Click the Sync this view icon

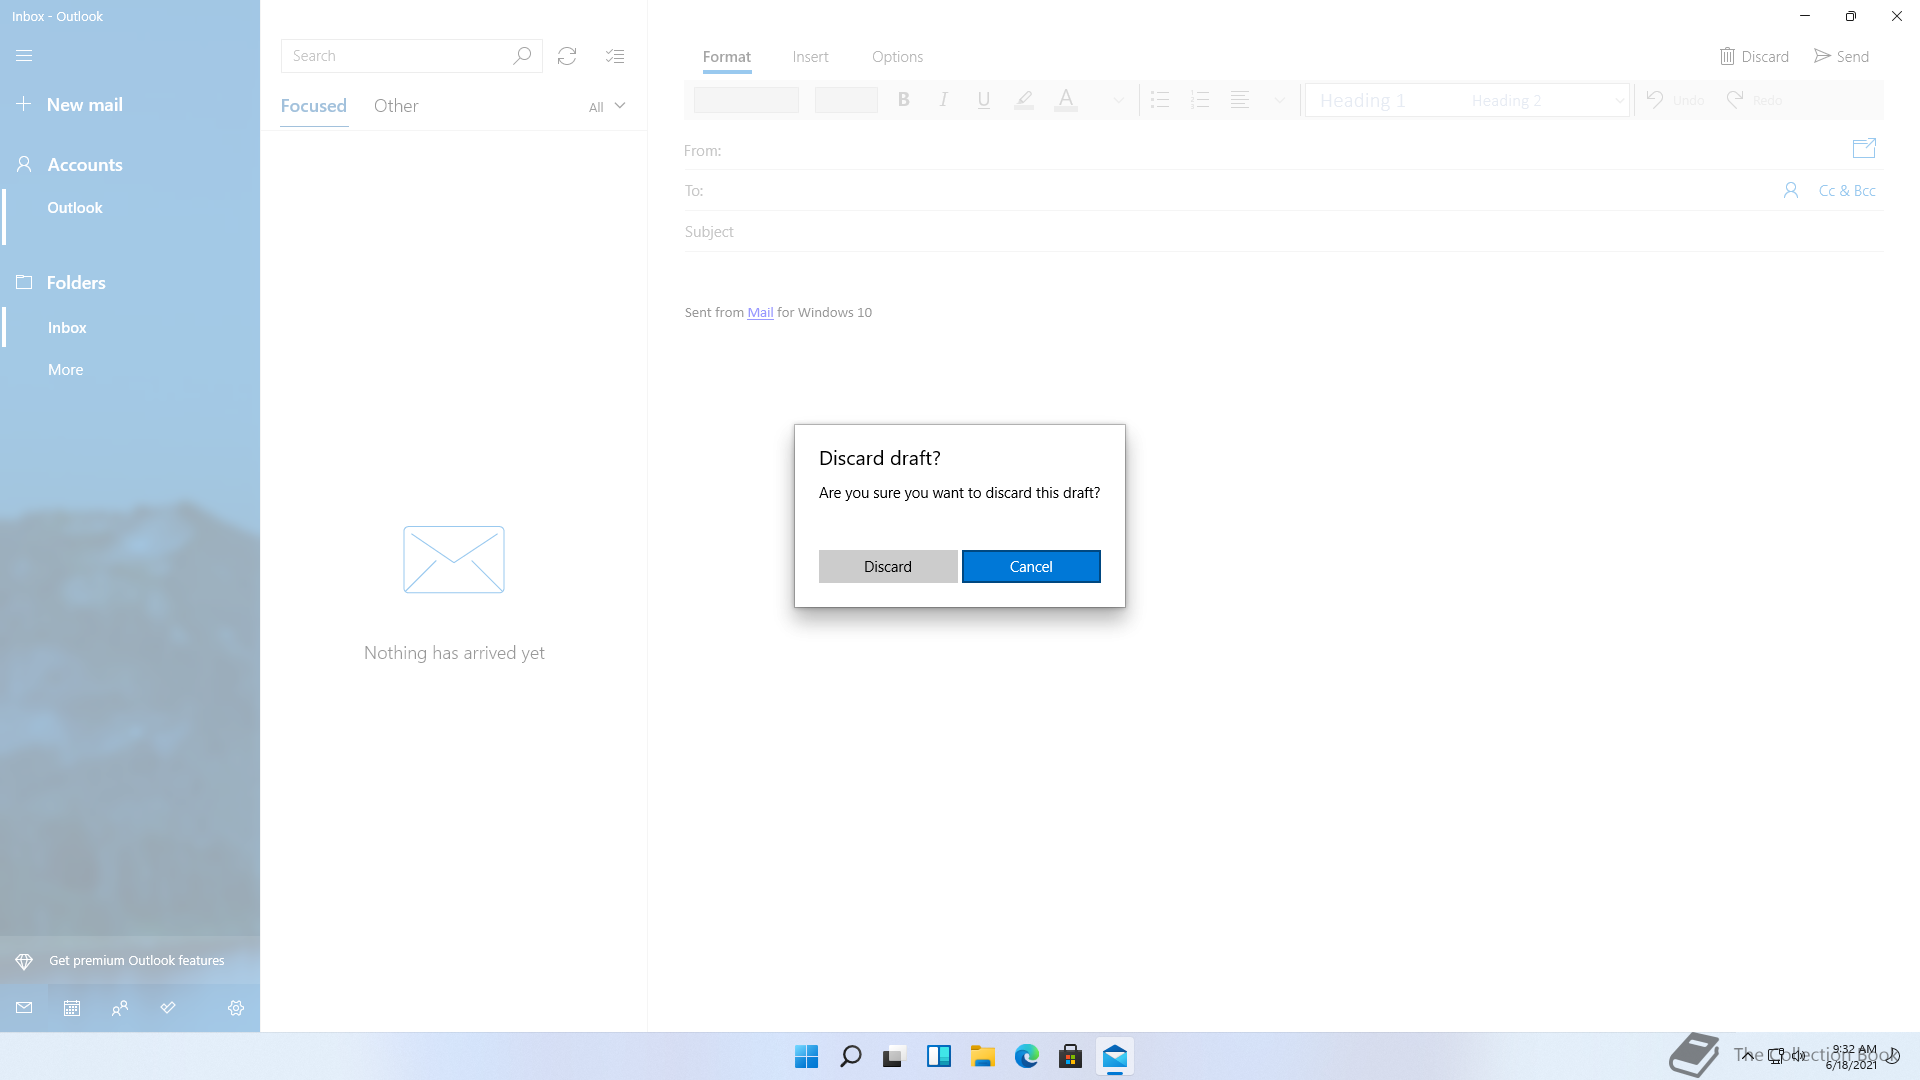click(567, 56)
